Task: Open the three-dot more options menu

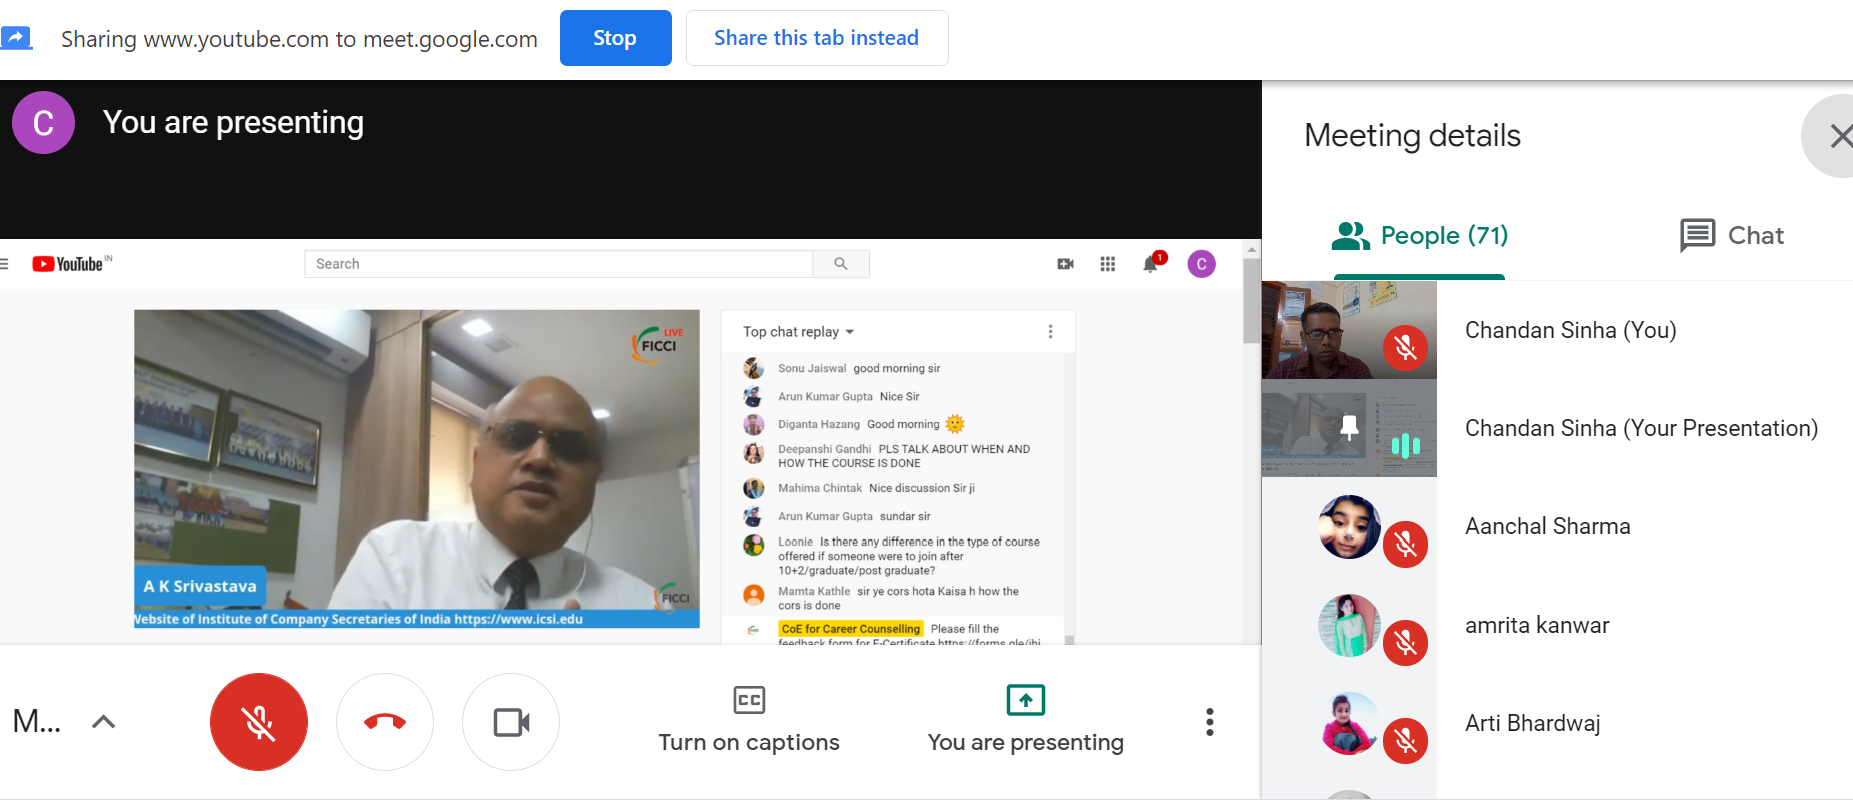Action: coord(1209,722)
